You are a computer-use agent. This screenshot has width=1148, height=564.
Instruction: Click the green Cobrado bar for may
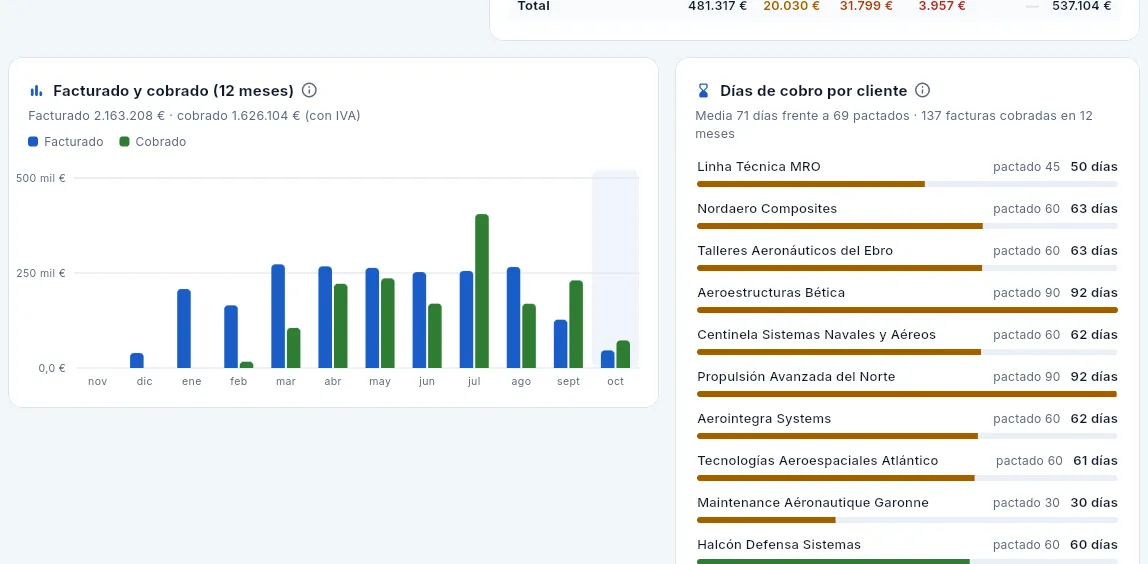coord(387,323)
